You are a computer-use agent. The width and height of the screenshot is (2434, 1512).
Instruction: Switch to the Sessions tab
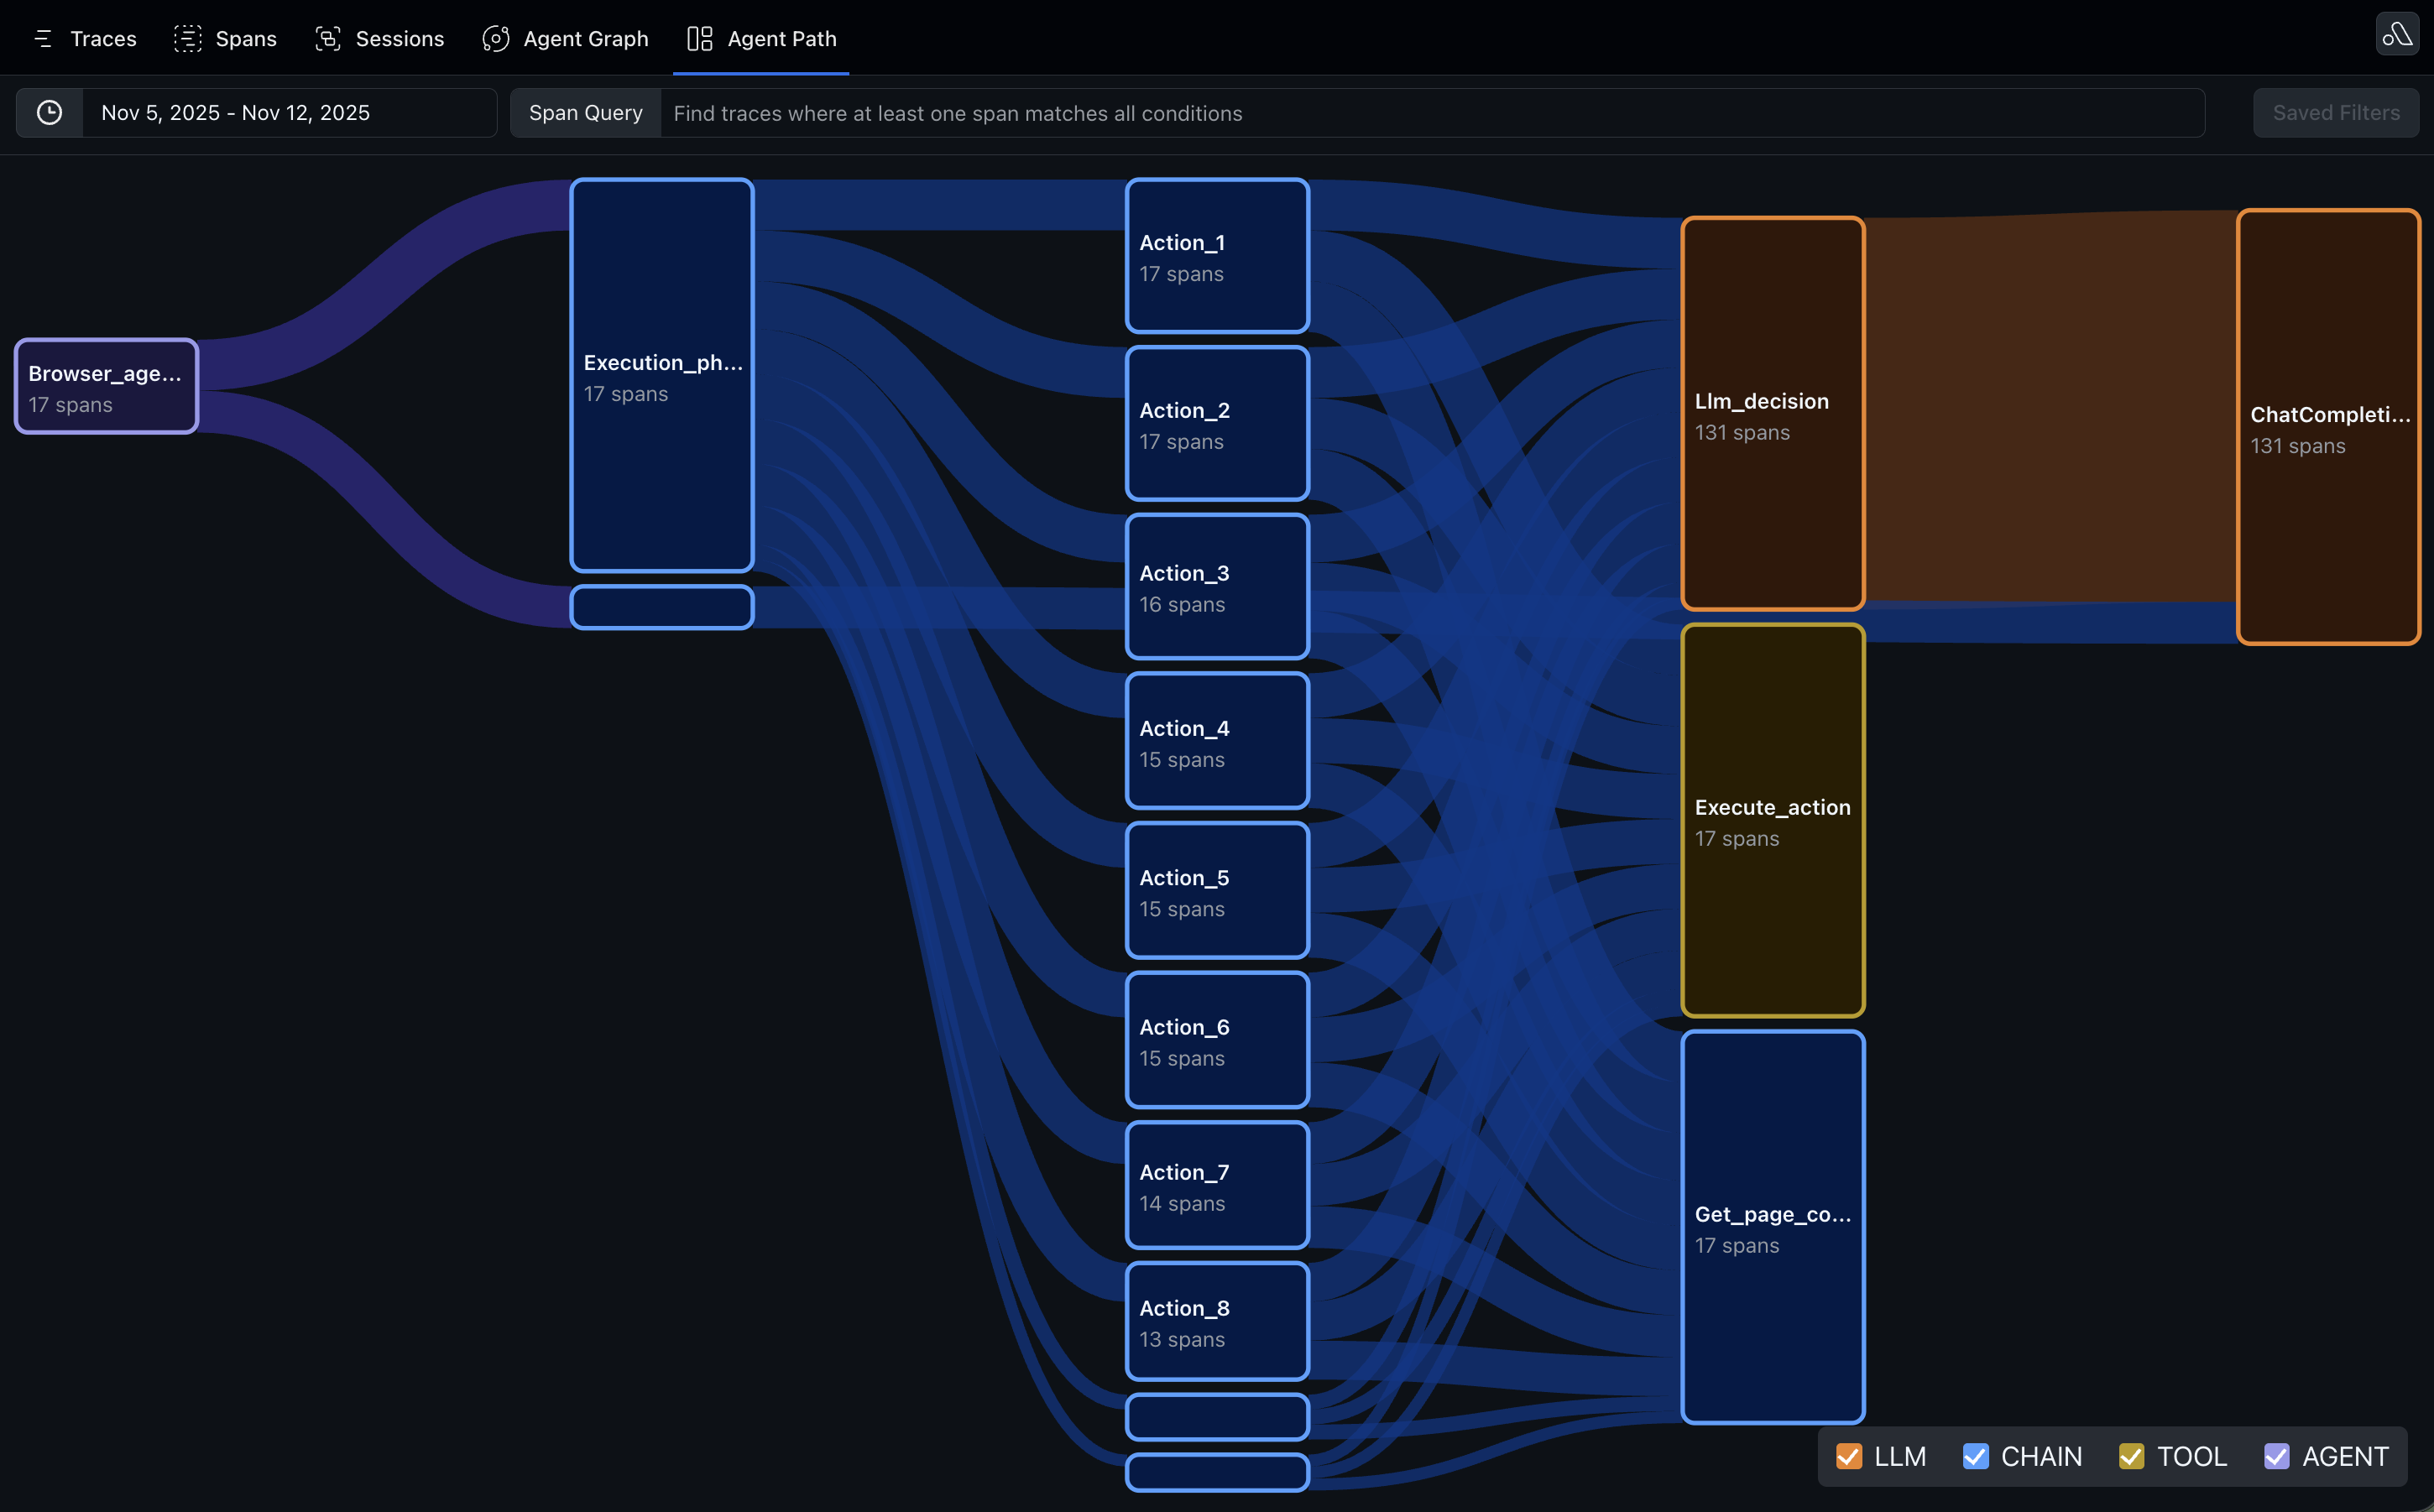399,39
